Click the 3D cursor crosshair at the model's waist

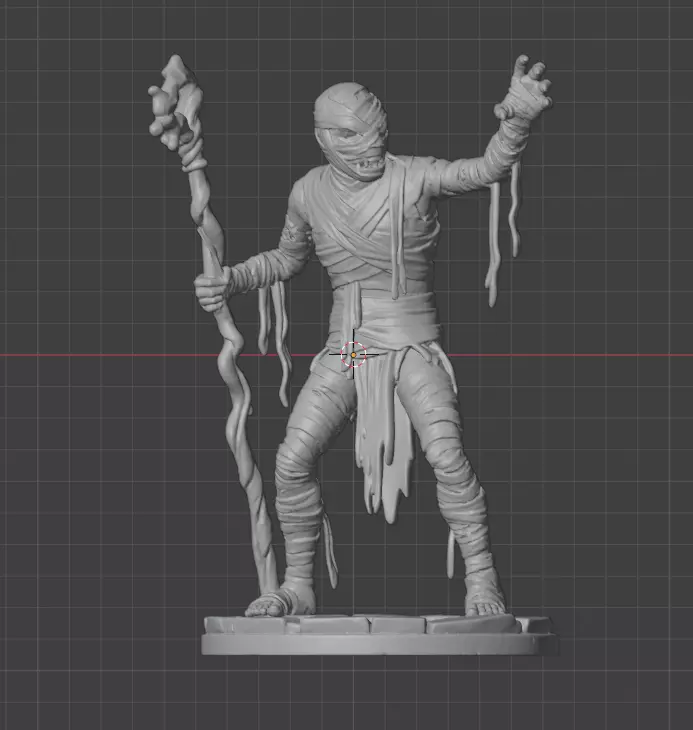click(x=354, y=355)
